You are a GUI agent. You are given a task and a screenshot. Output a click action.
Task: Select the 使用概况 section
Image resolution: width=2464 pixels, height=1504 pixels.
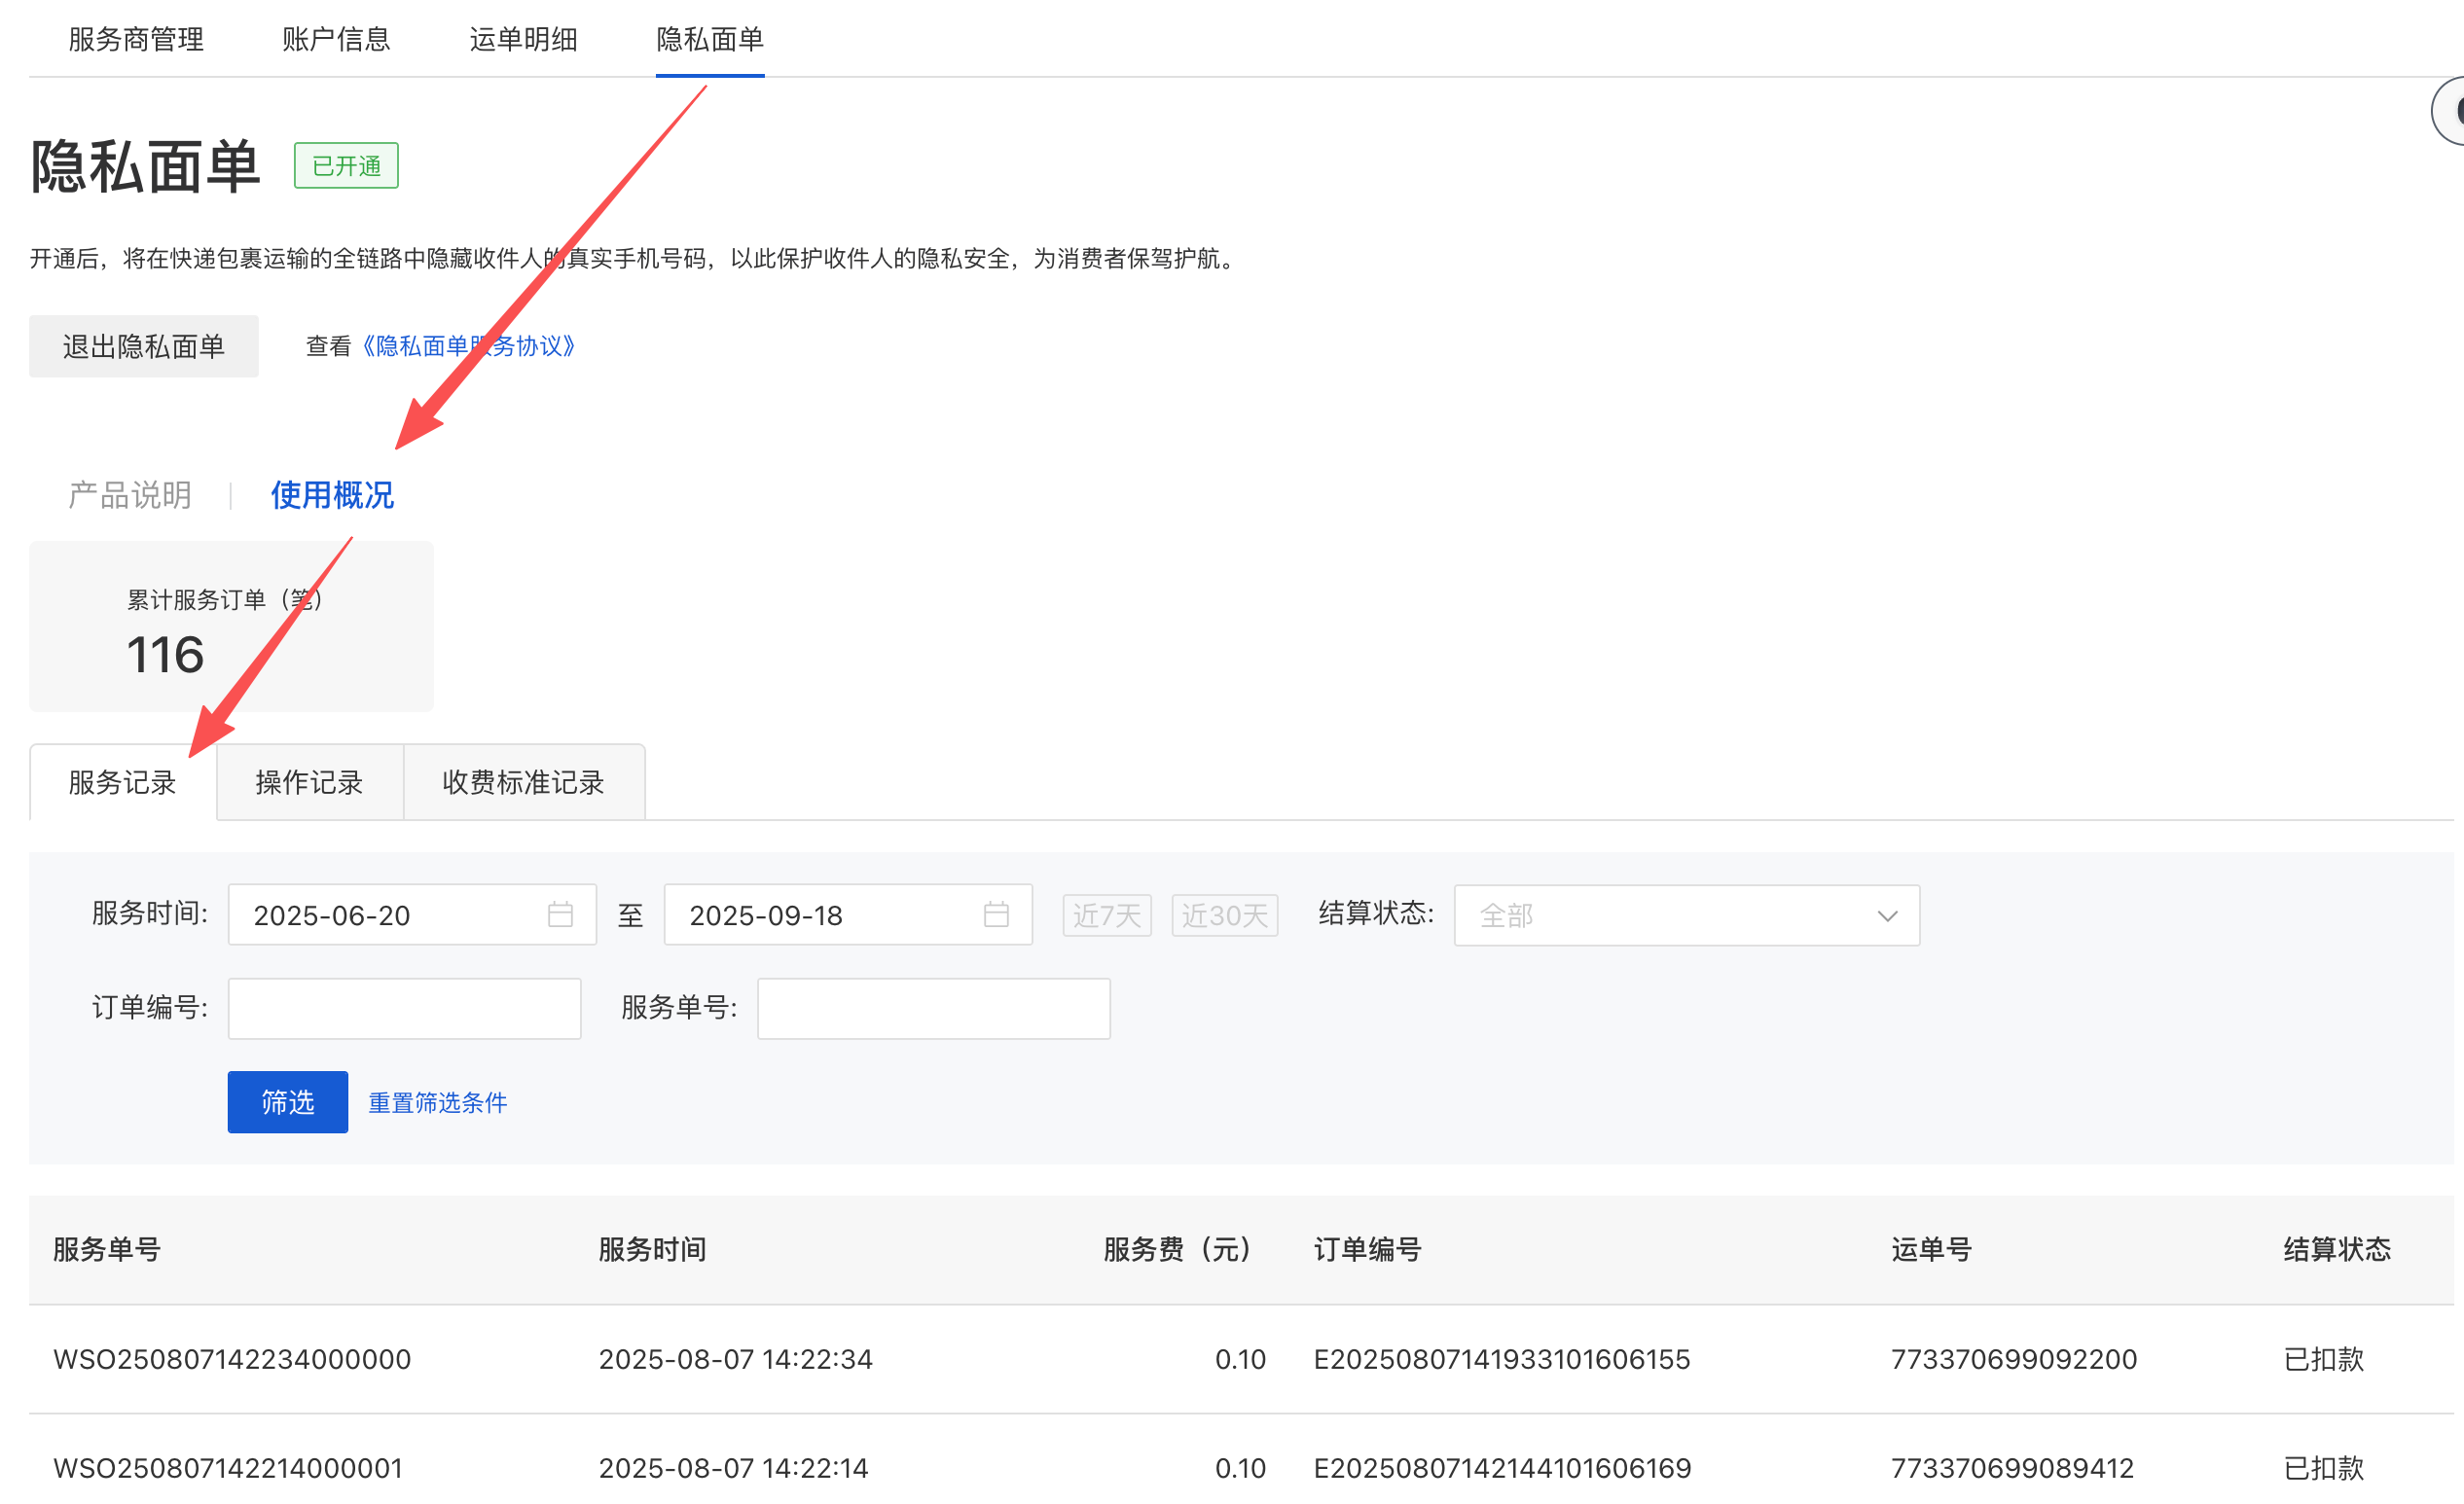pos(332,495)
